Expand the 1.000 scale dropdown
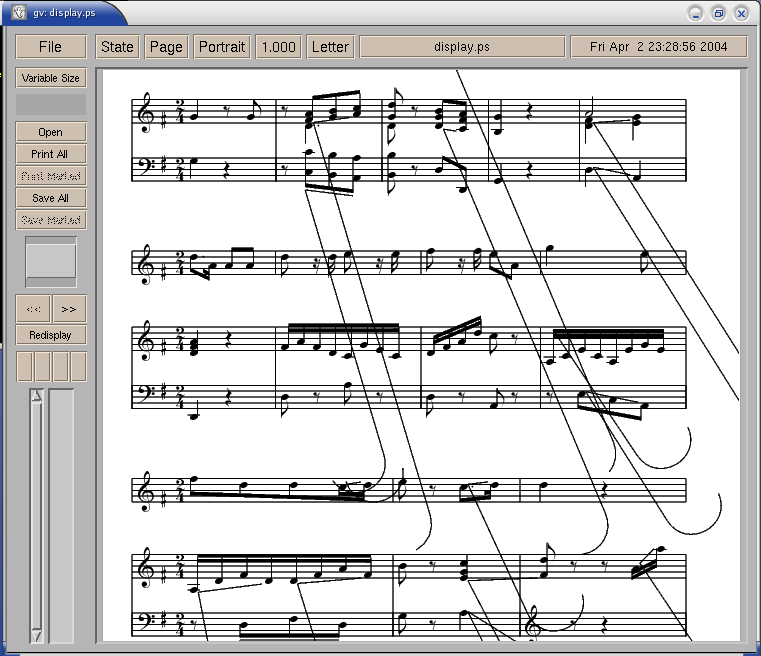This screenshot has width=761, height=656. tap(278, 47)
